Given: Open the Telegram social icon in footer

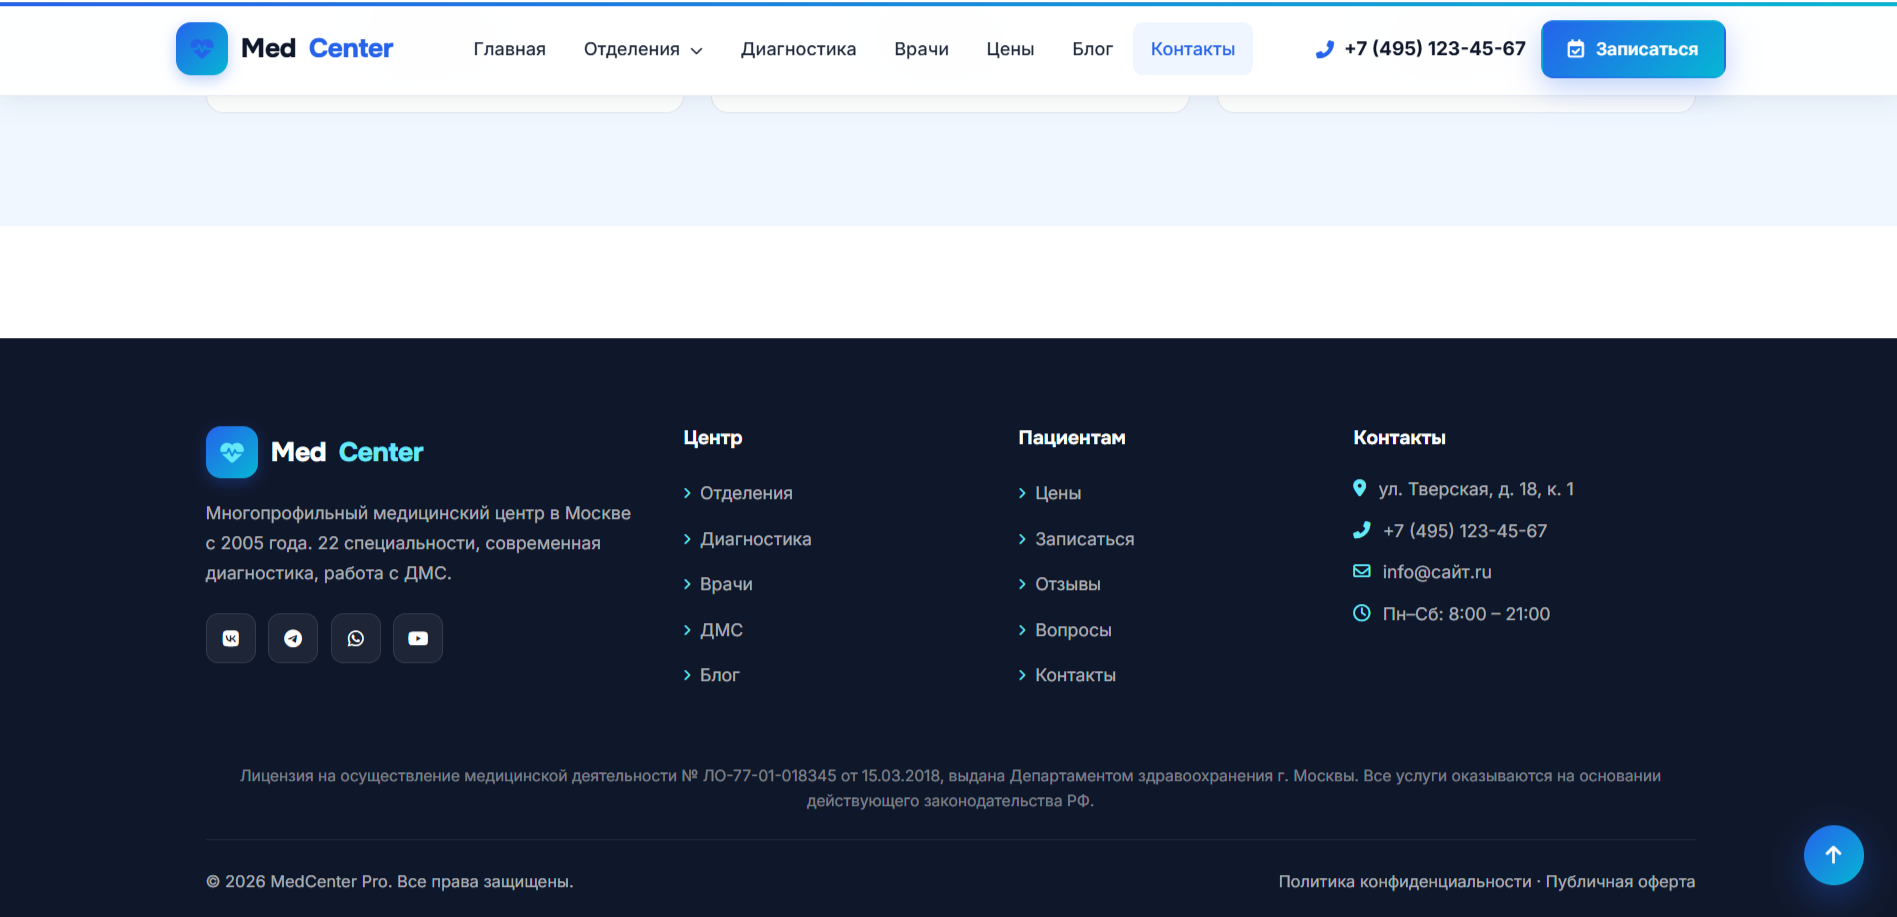Looking at the screenshot, I should (x=293, y=638).
